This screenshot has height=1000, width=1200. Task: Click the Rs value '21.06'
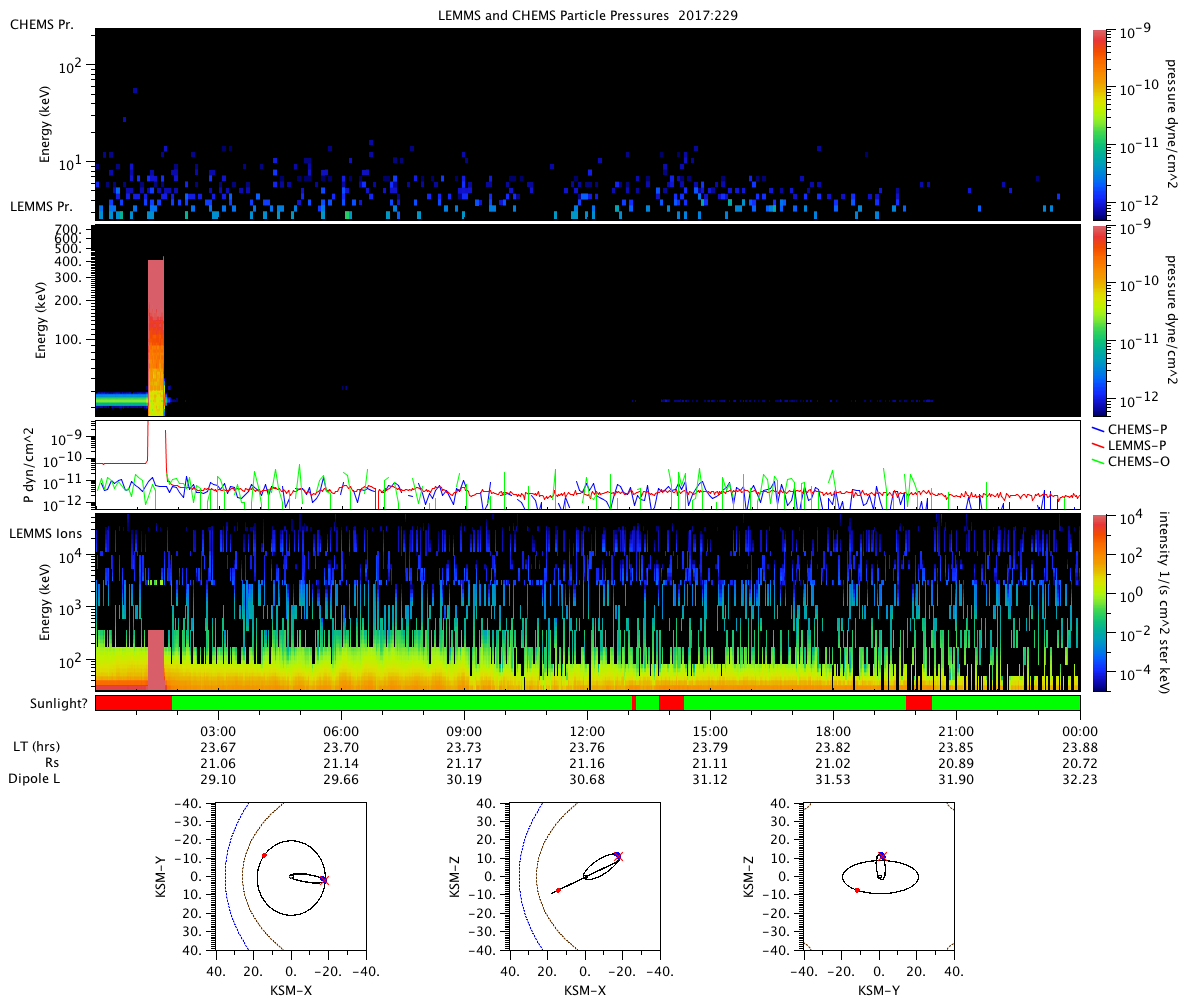[x=218, y=762]
